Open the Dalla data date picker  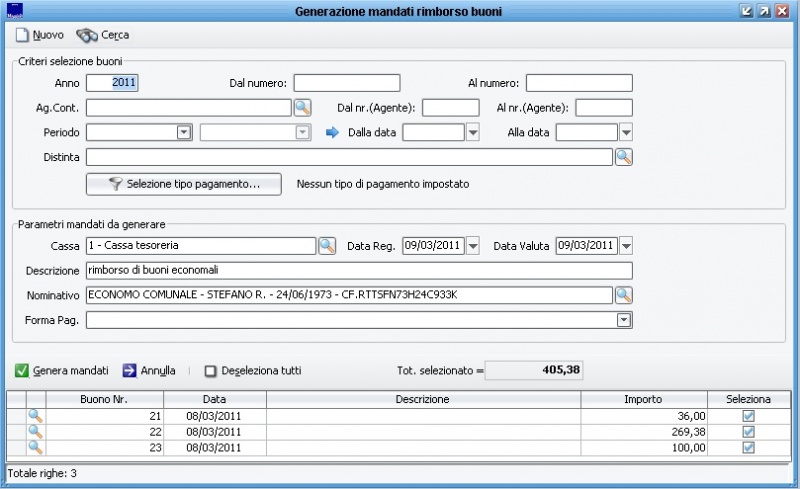click(x=473, y=133)
